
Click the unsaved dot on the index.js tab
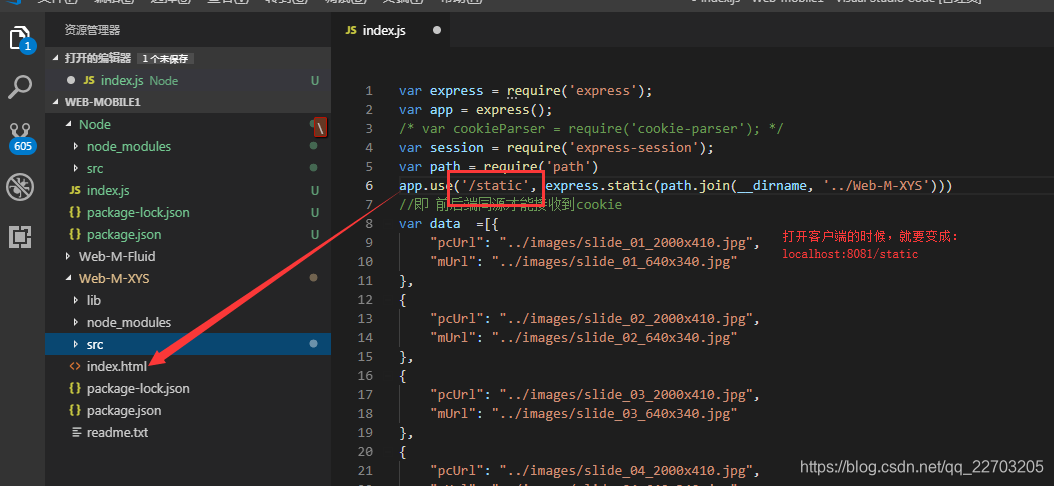point(437,30)
